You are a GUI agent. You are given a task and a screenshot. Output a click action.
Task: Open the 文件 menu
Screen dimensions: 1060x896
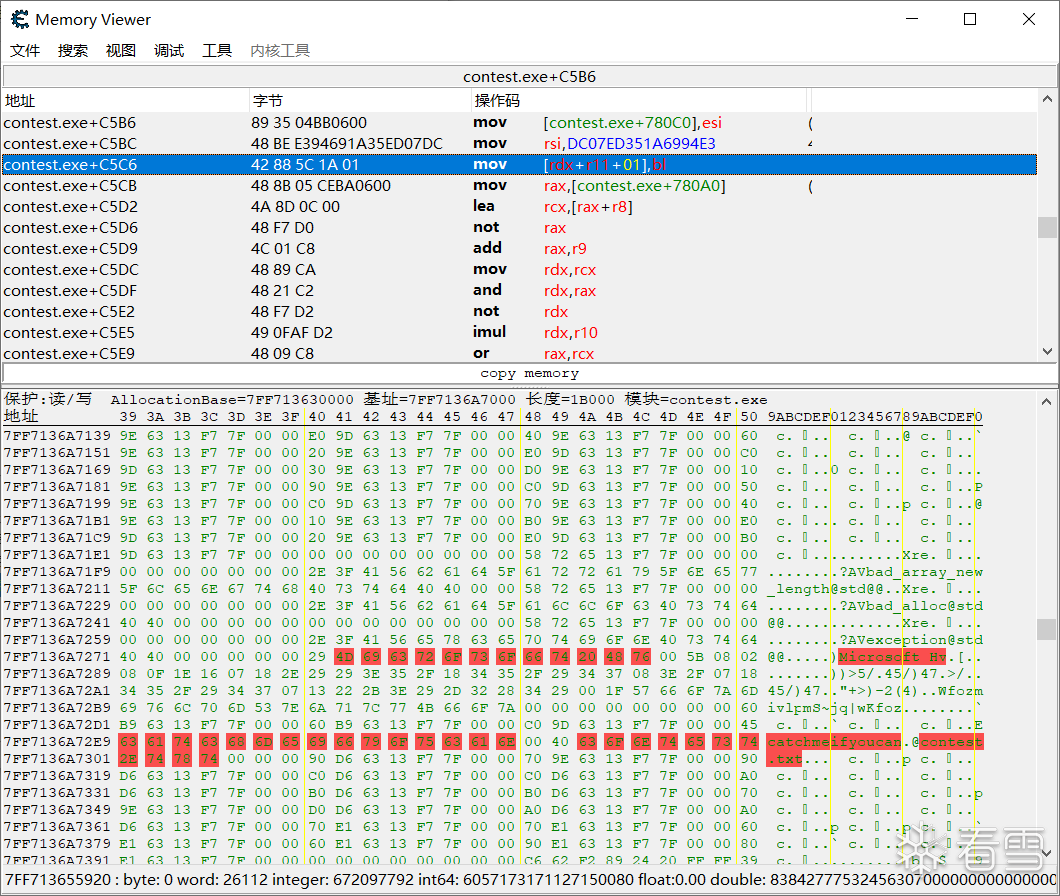[x=25, y=51]
